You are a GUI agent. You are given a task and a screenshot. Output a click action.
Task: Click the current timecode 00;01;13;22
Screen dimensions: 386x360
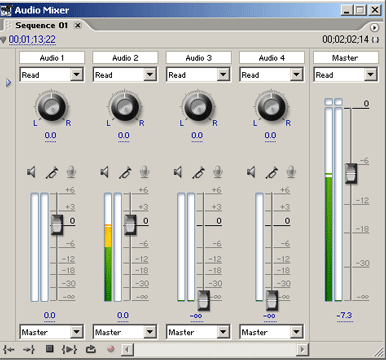32,40
